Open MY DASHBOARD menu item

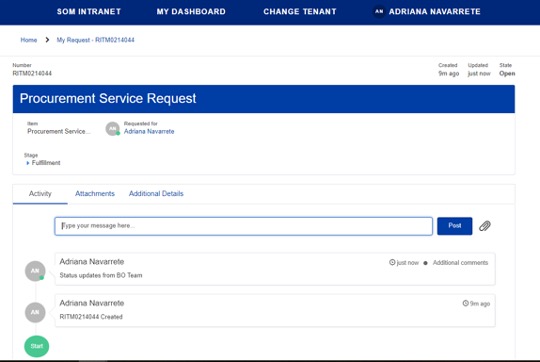191,12
